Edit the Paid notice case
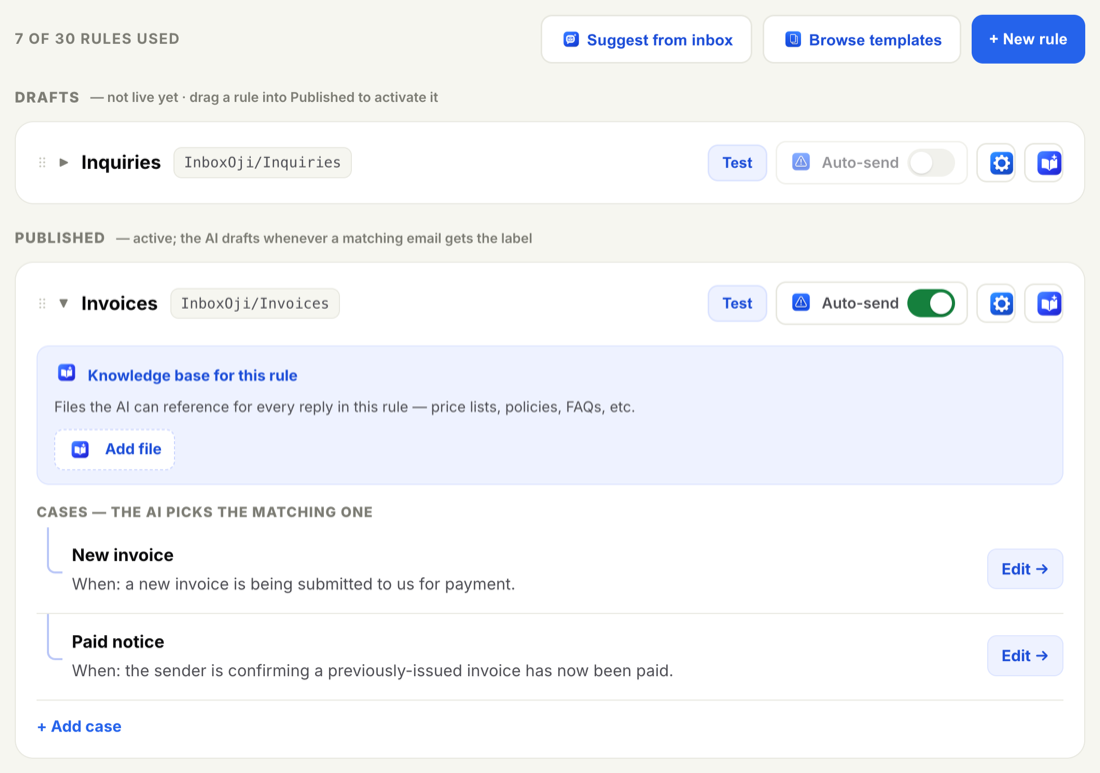Screen dimensions: 1100x773 point(1025,656)
